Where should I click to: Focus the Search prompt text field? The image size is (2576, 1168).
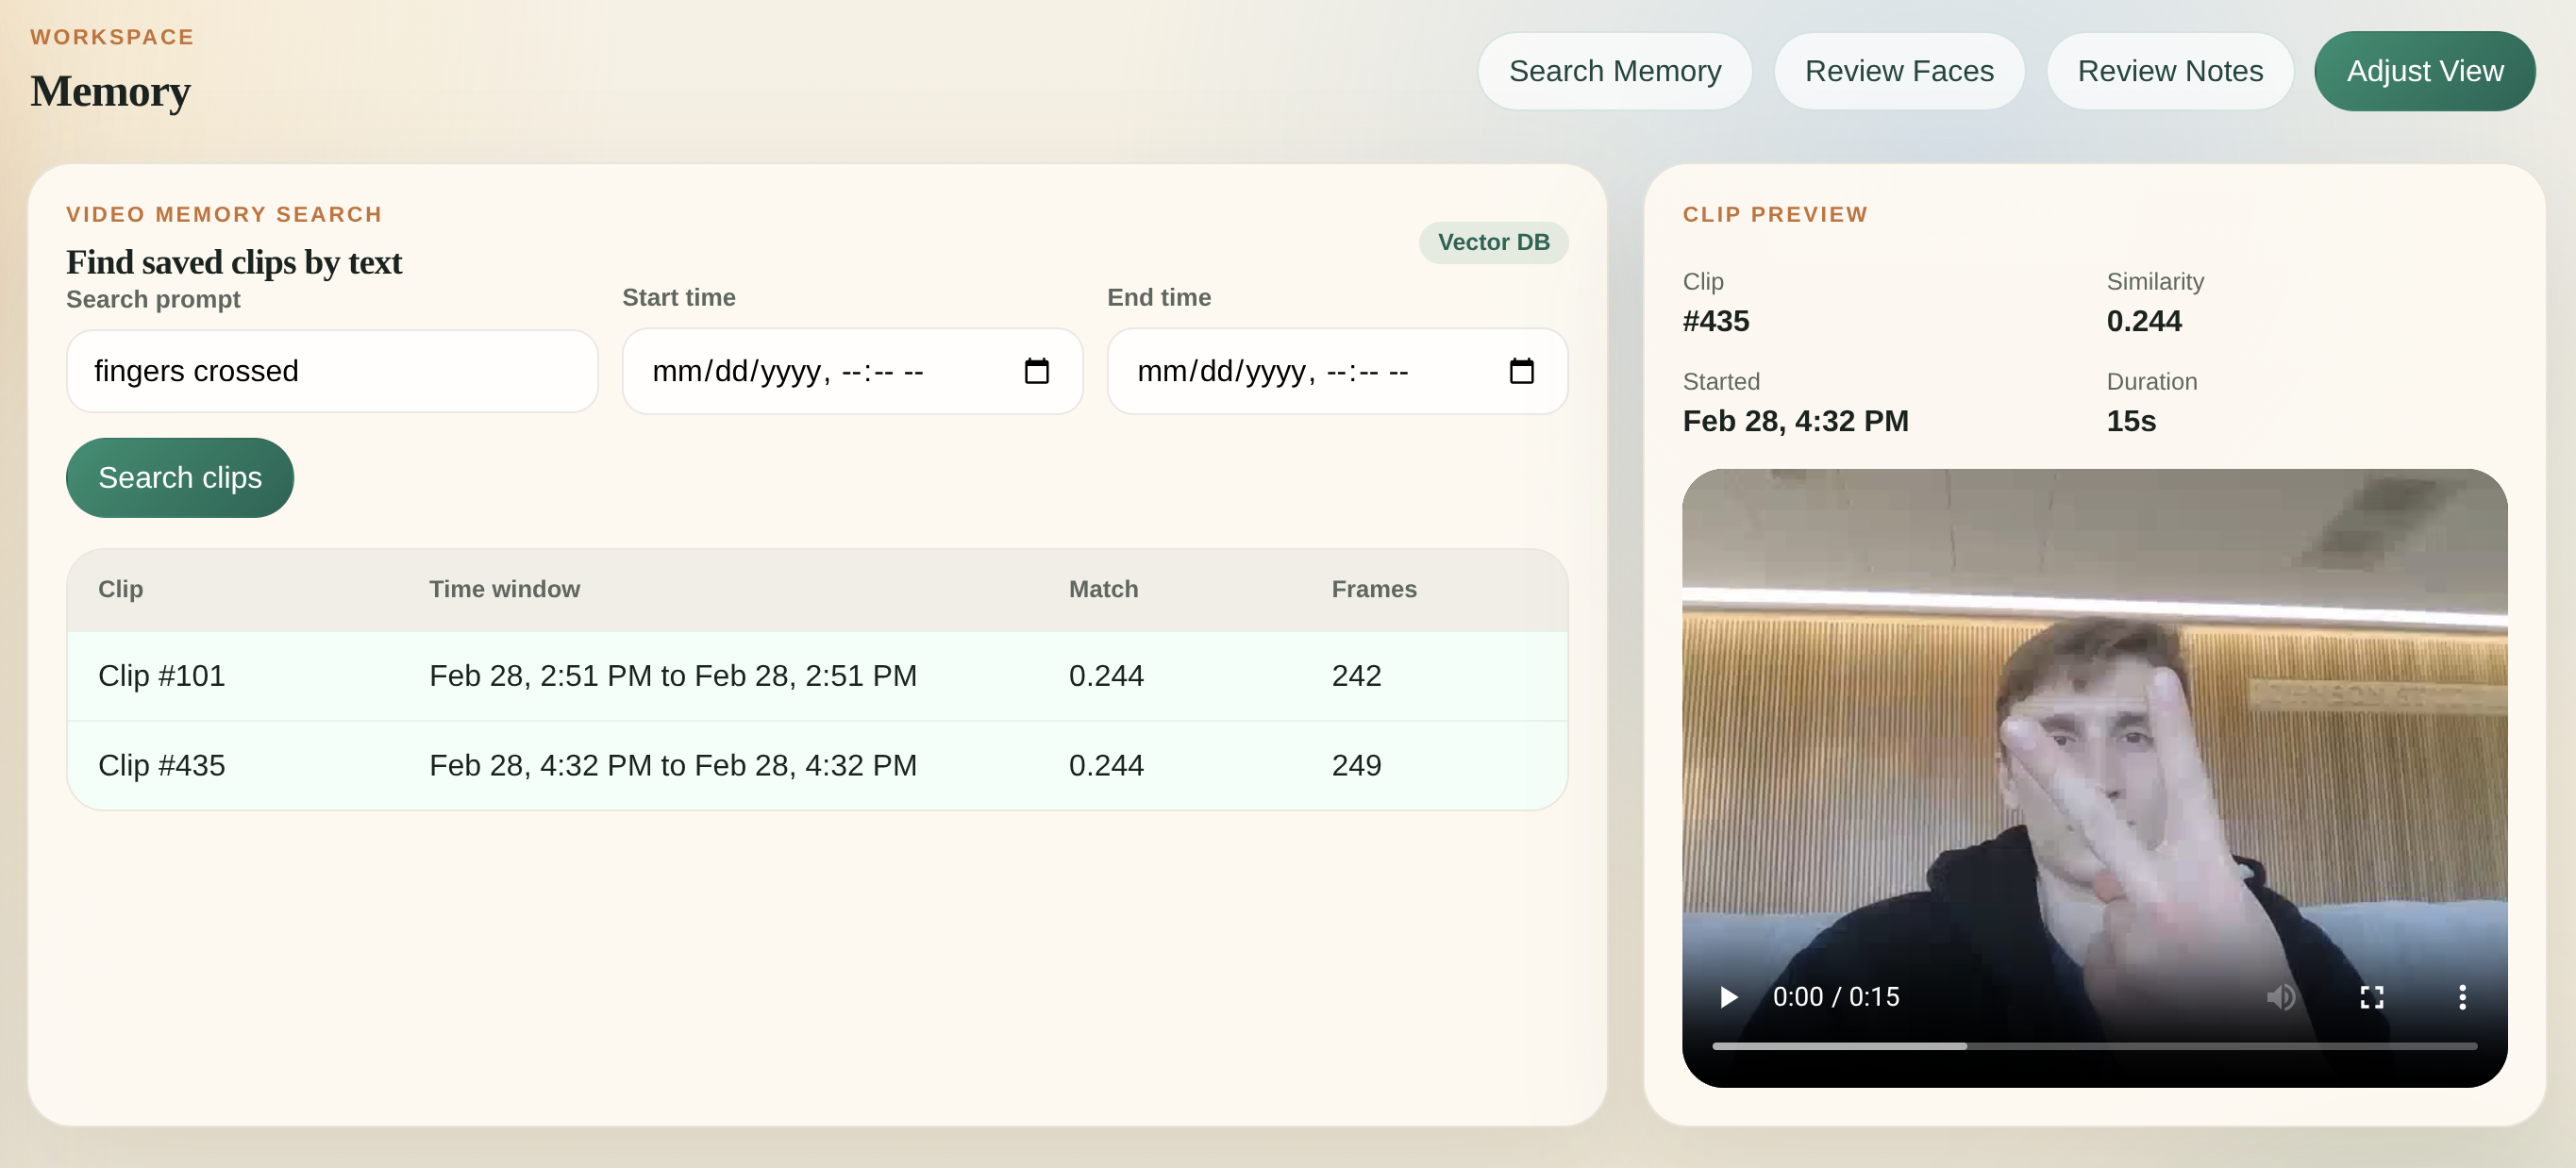[x=332, y=371]
